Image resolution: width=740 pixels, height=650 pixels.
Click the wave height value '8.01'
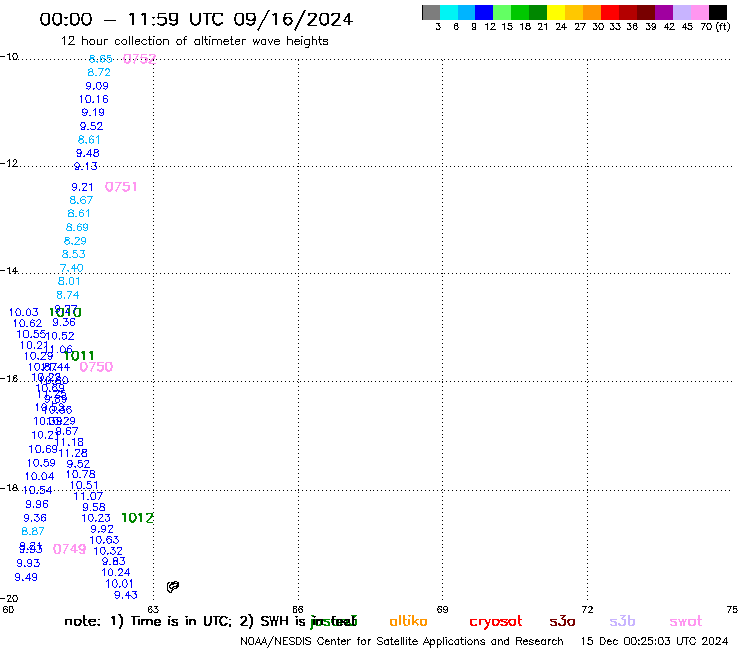click(x=69, y=281)
